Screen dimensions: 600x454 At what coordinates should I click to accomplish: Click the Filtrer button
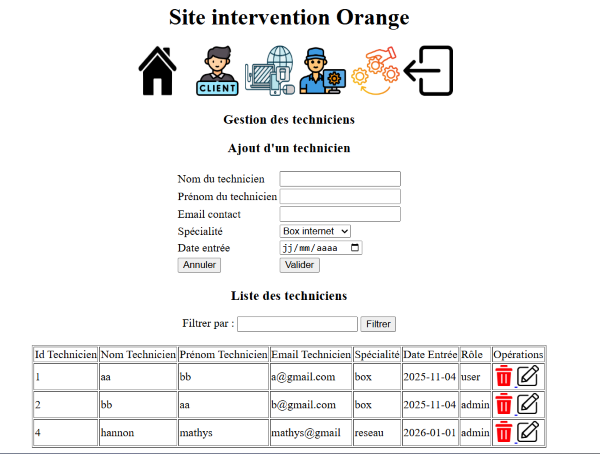click(x=378, y=324)
